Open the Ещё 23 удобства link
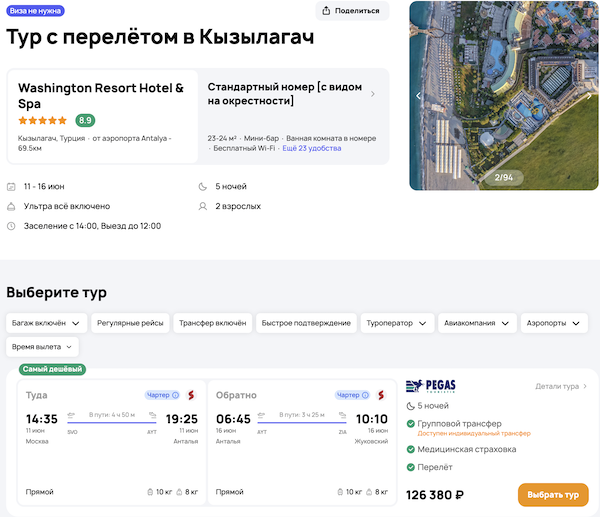The width and height of the screenshot is (600, 517). (312, 148)
